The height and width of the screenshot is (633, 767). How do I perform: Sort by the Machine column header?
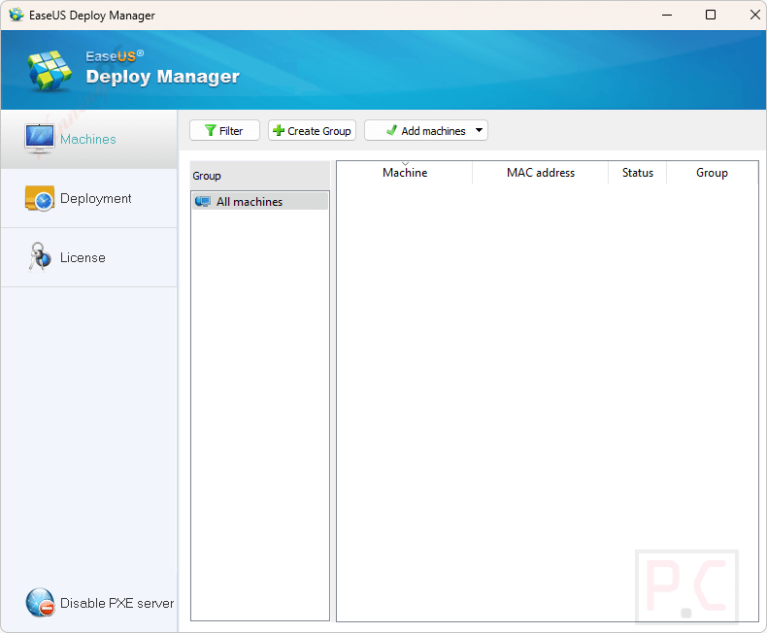(405, 173)
